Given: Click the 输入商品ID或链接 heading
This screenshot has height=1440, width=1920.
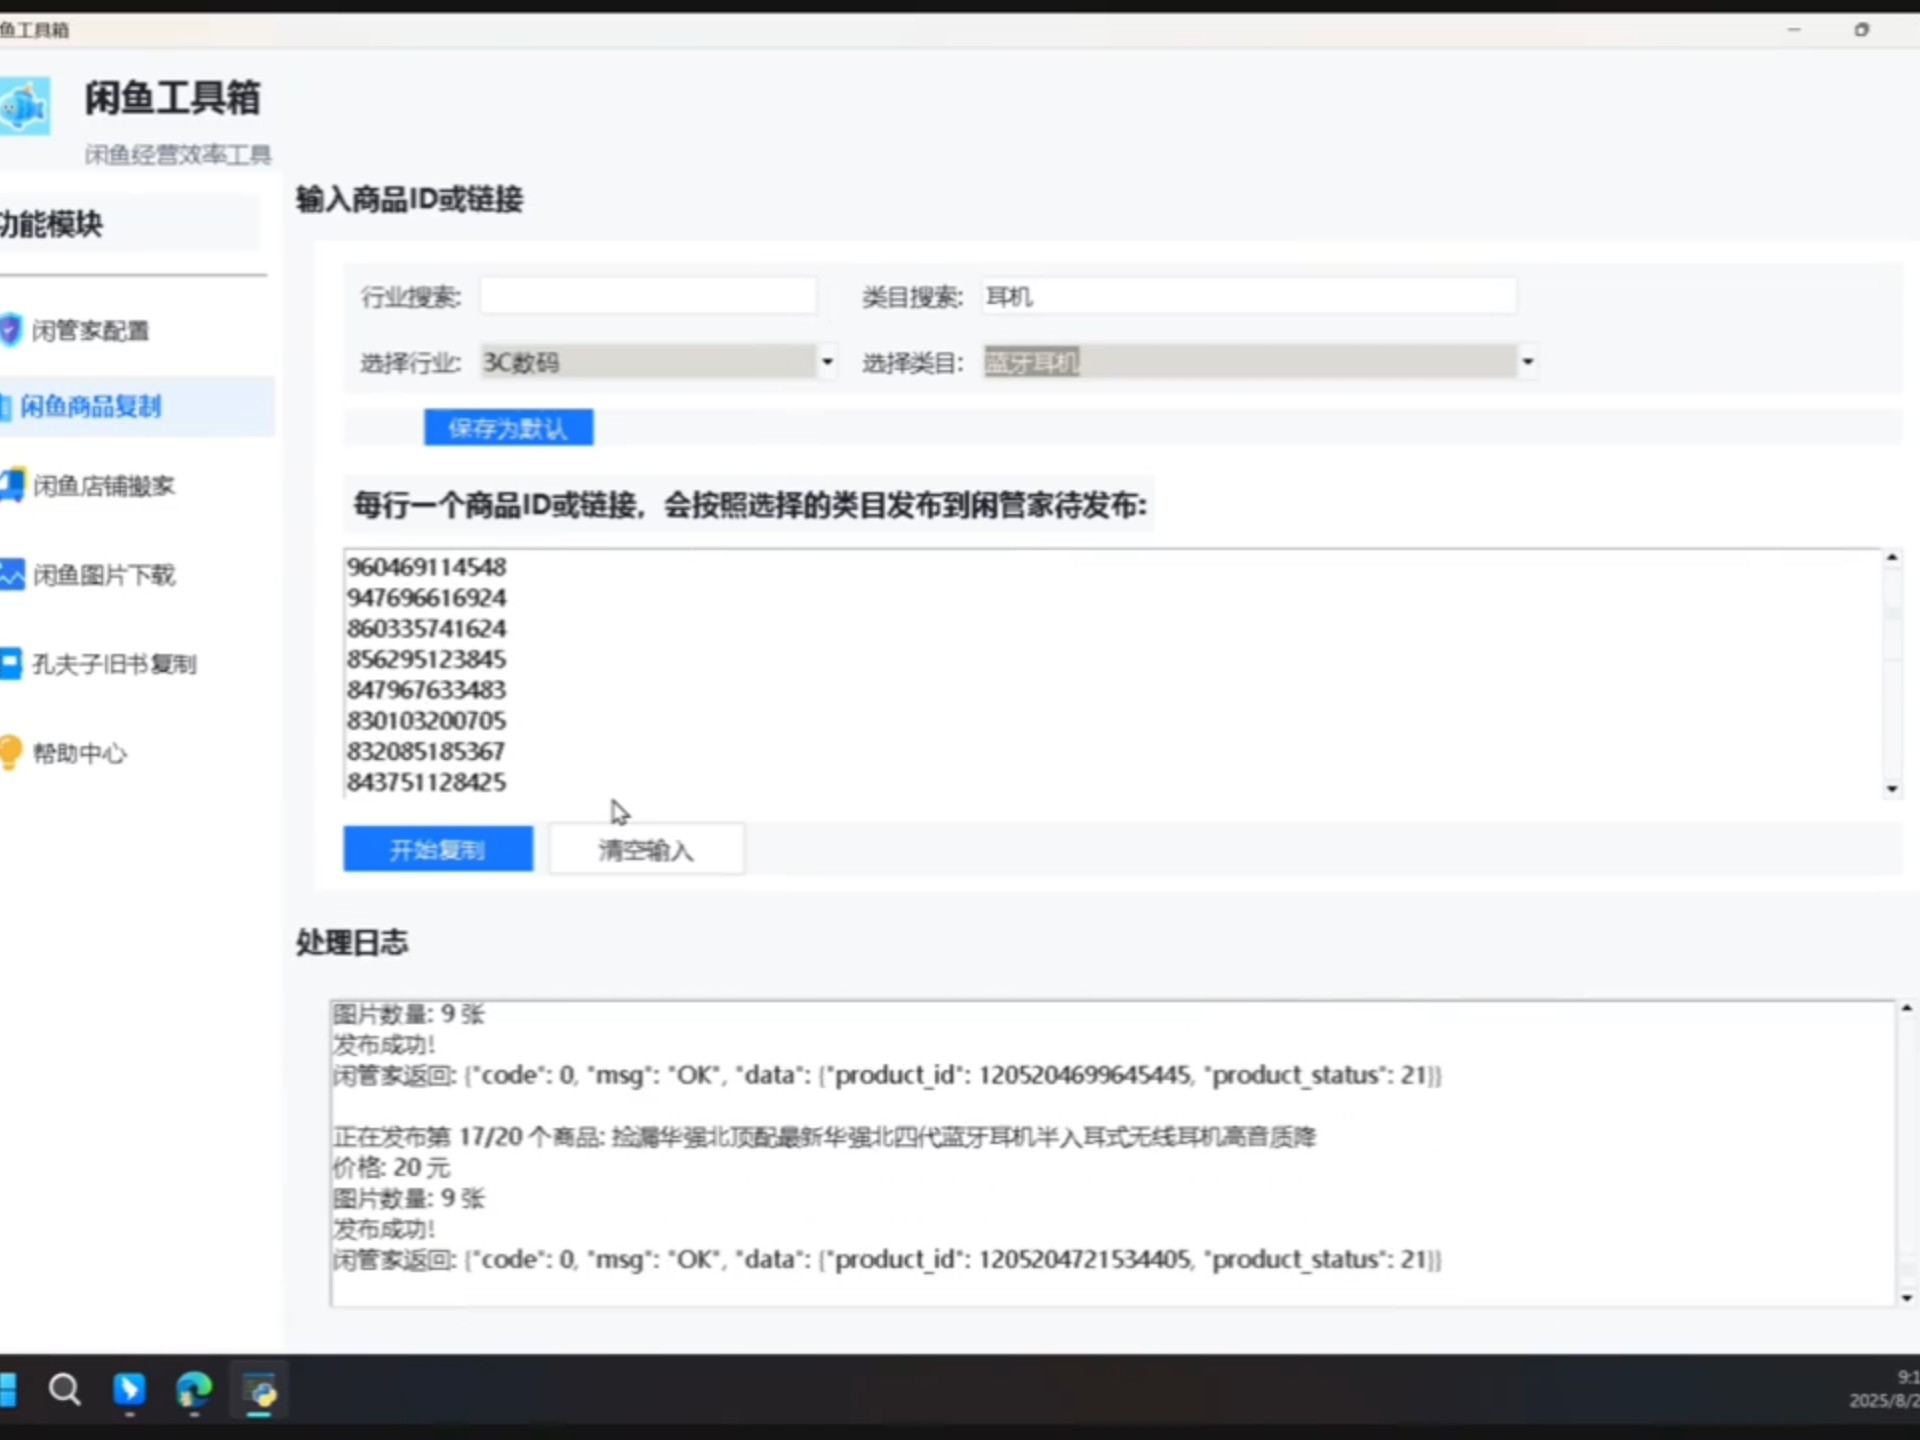Looking at the screenshot, I should click(409, 199).
